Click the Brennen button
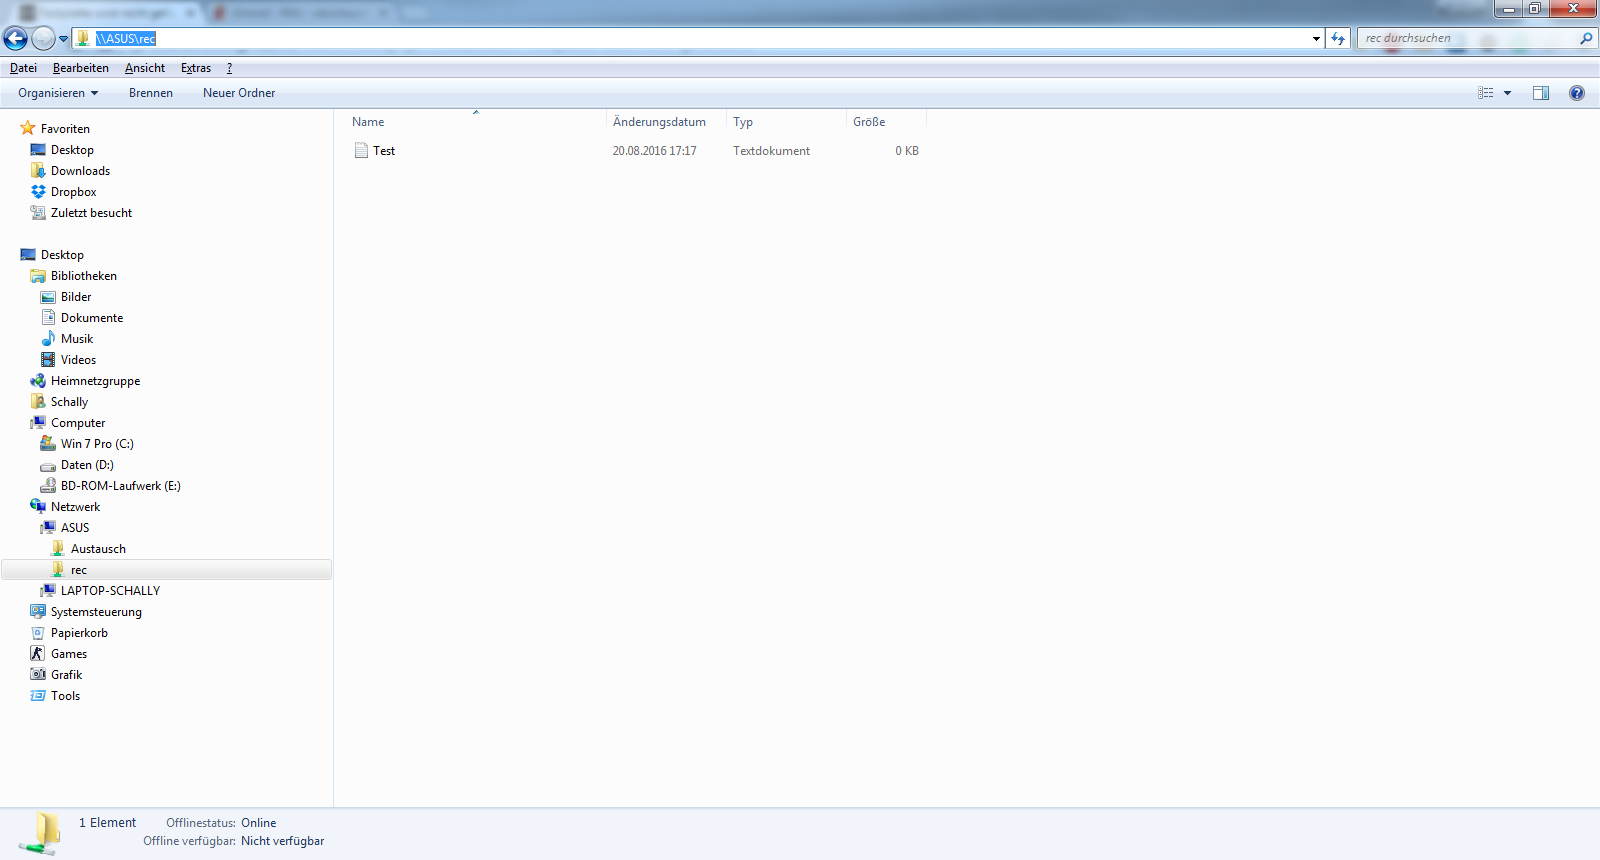This screenshot has height=860, width=1600. point(151,93)
